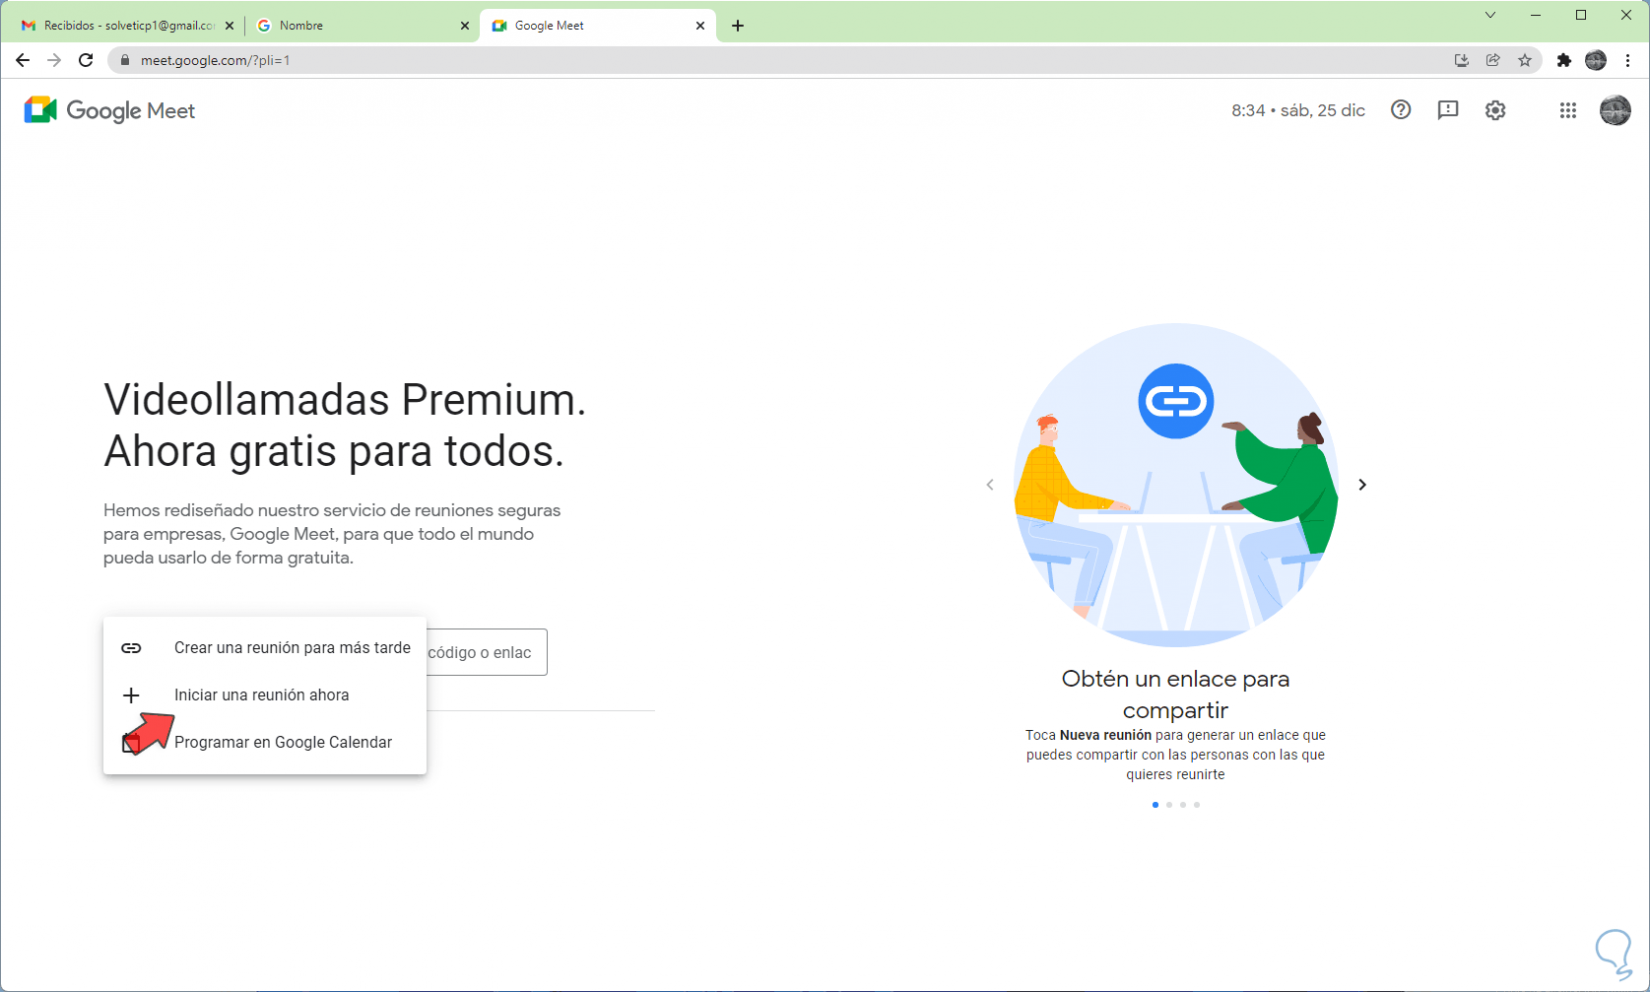Open the tab search chevron
The image size is (1650, 992).
(1490, 15)
